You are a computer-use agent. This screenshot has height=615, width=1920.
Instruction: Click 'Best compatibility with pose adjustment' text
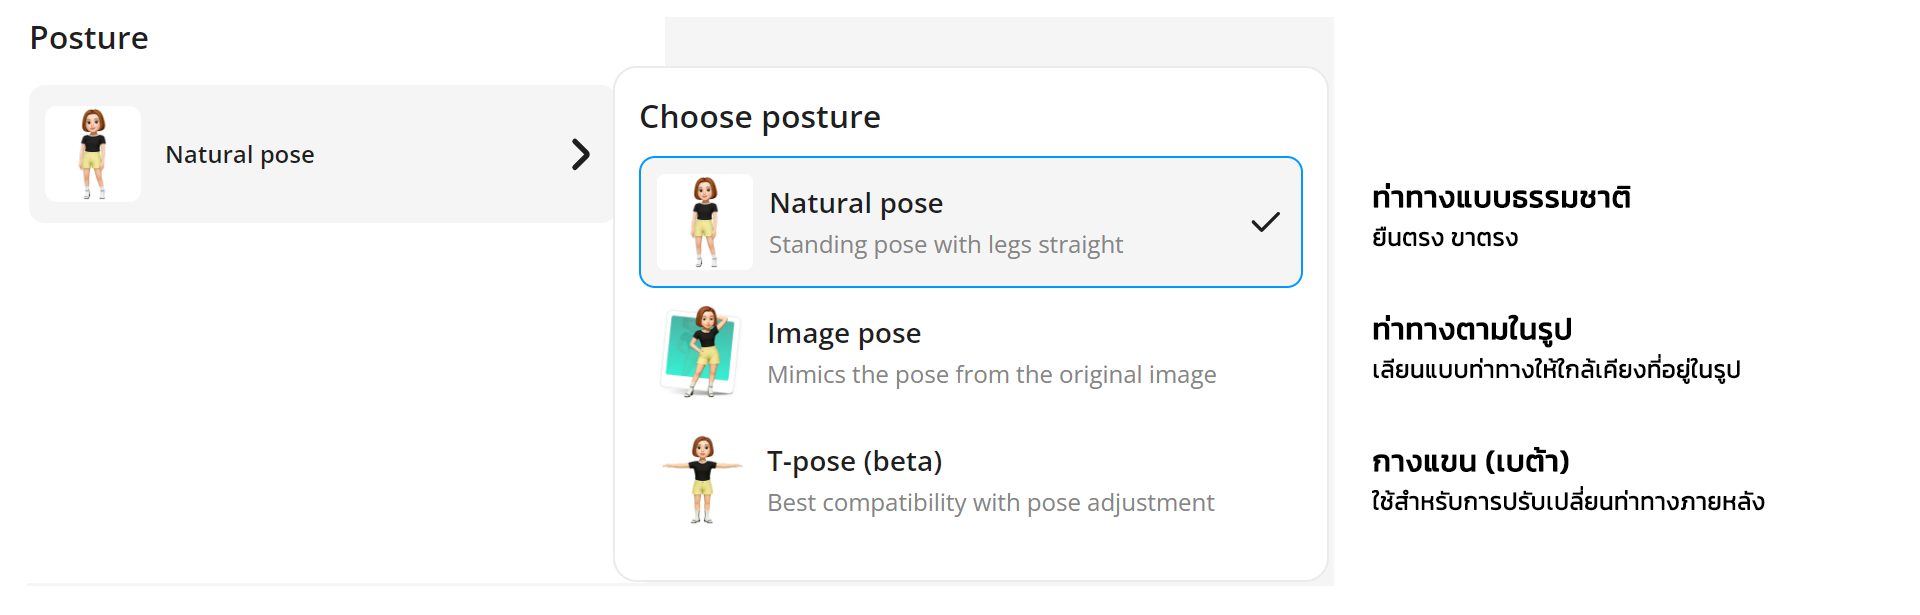coord(990,503)
